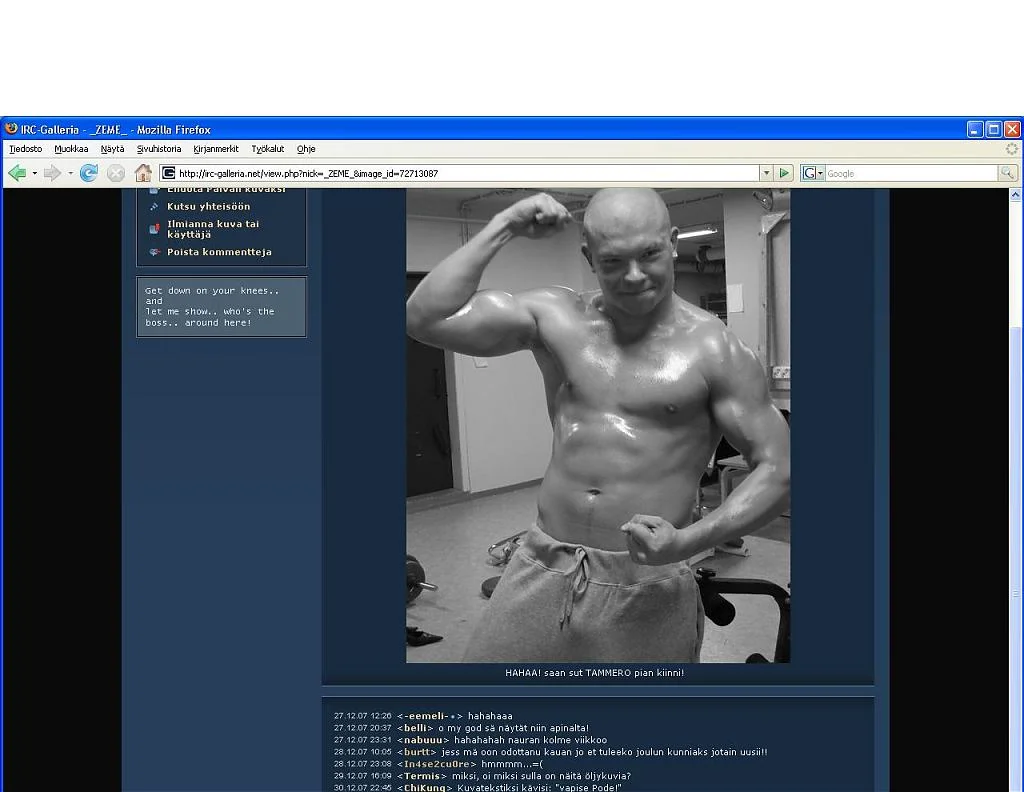
Task: Go to the Home page icon
Action: click(143, 173)
